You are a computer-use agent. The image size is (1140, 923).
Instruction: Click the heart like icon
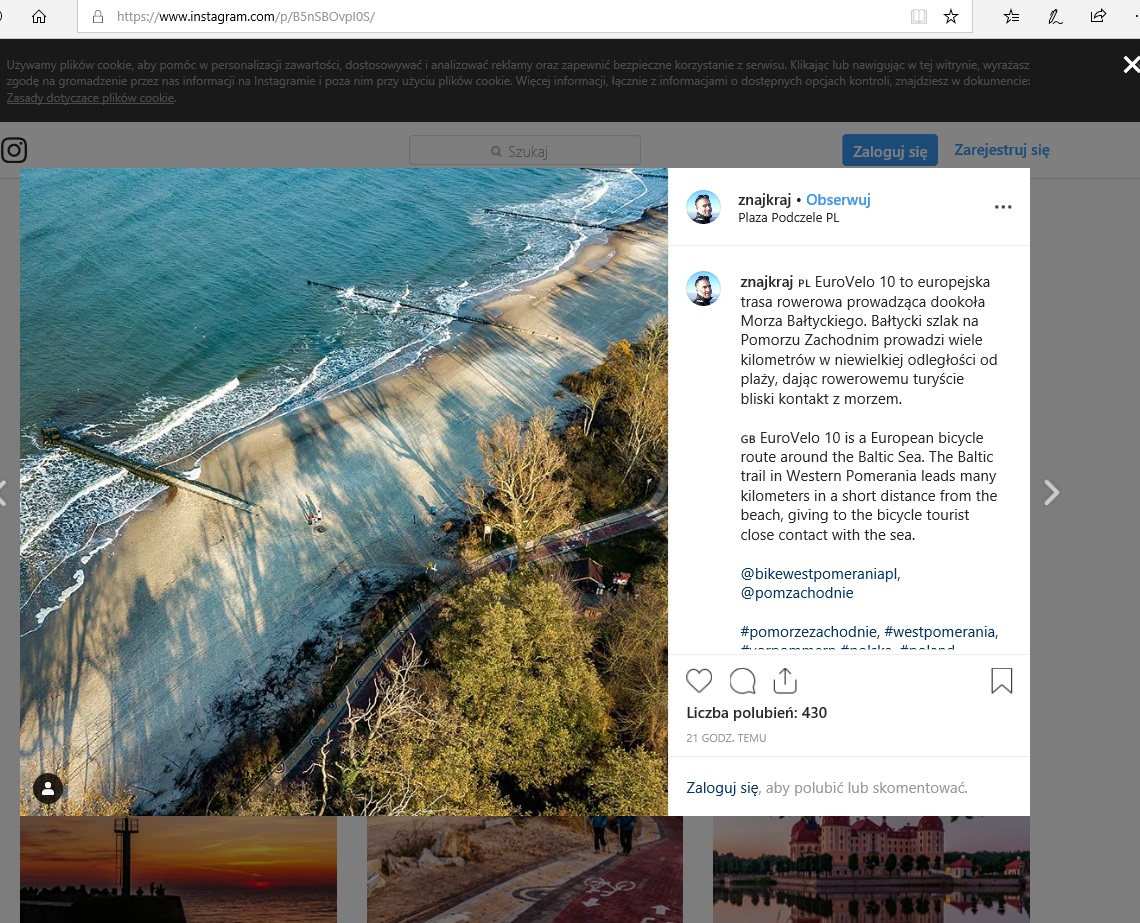click(699, 681)
